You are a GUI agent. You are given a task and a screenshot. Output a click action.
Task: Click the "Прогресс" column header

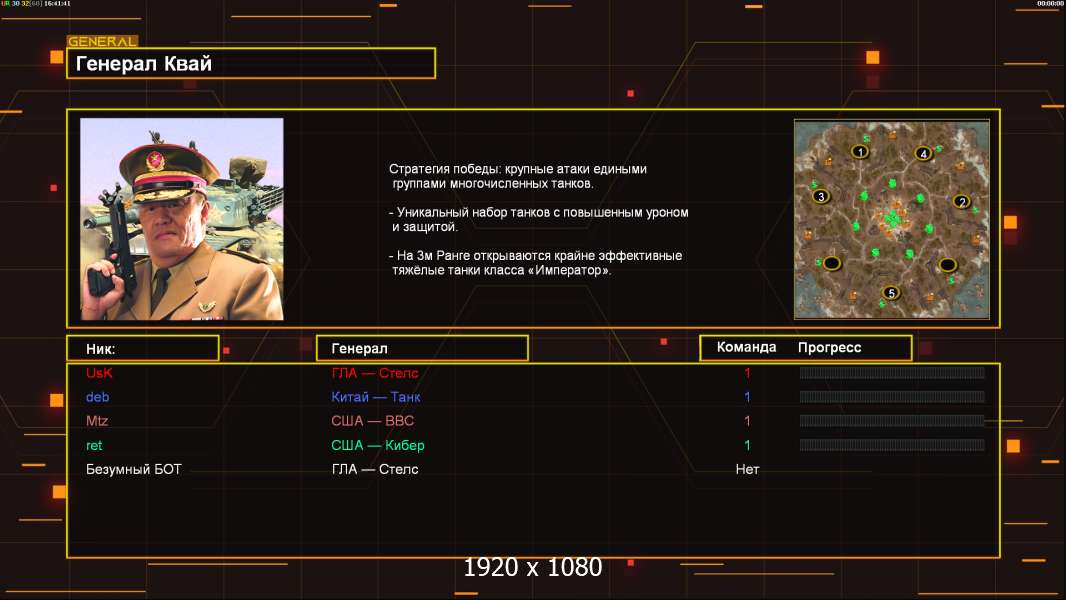(x=829, y=348)
